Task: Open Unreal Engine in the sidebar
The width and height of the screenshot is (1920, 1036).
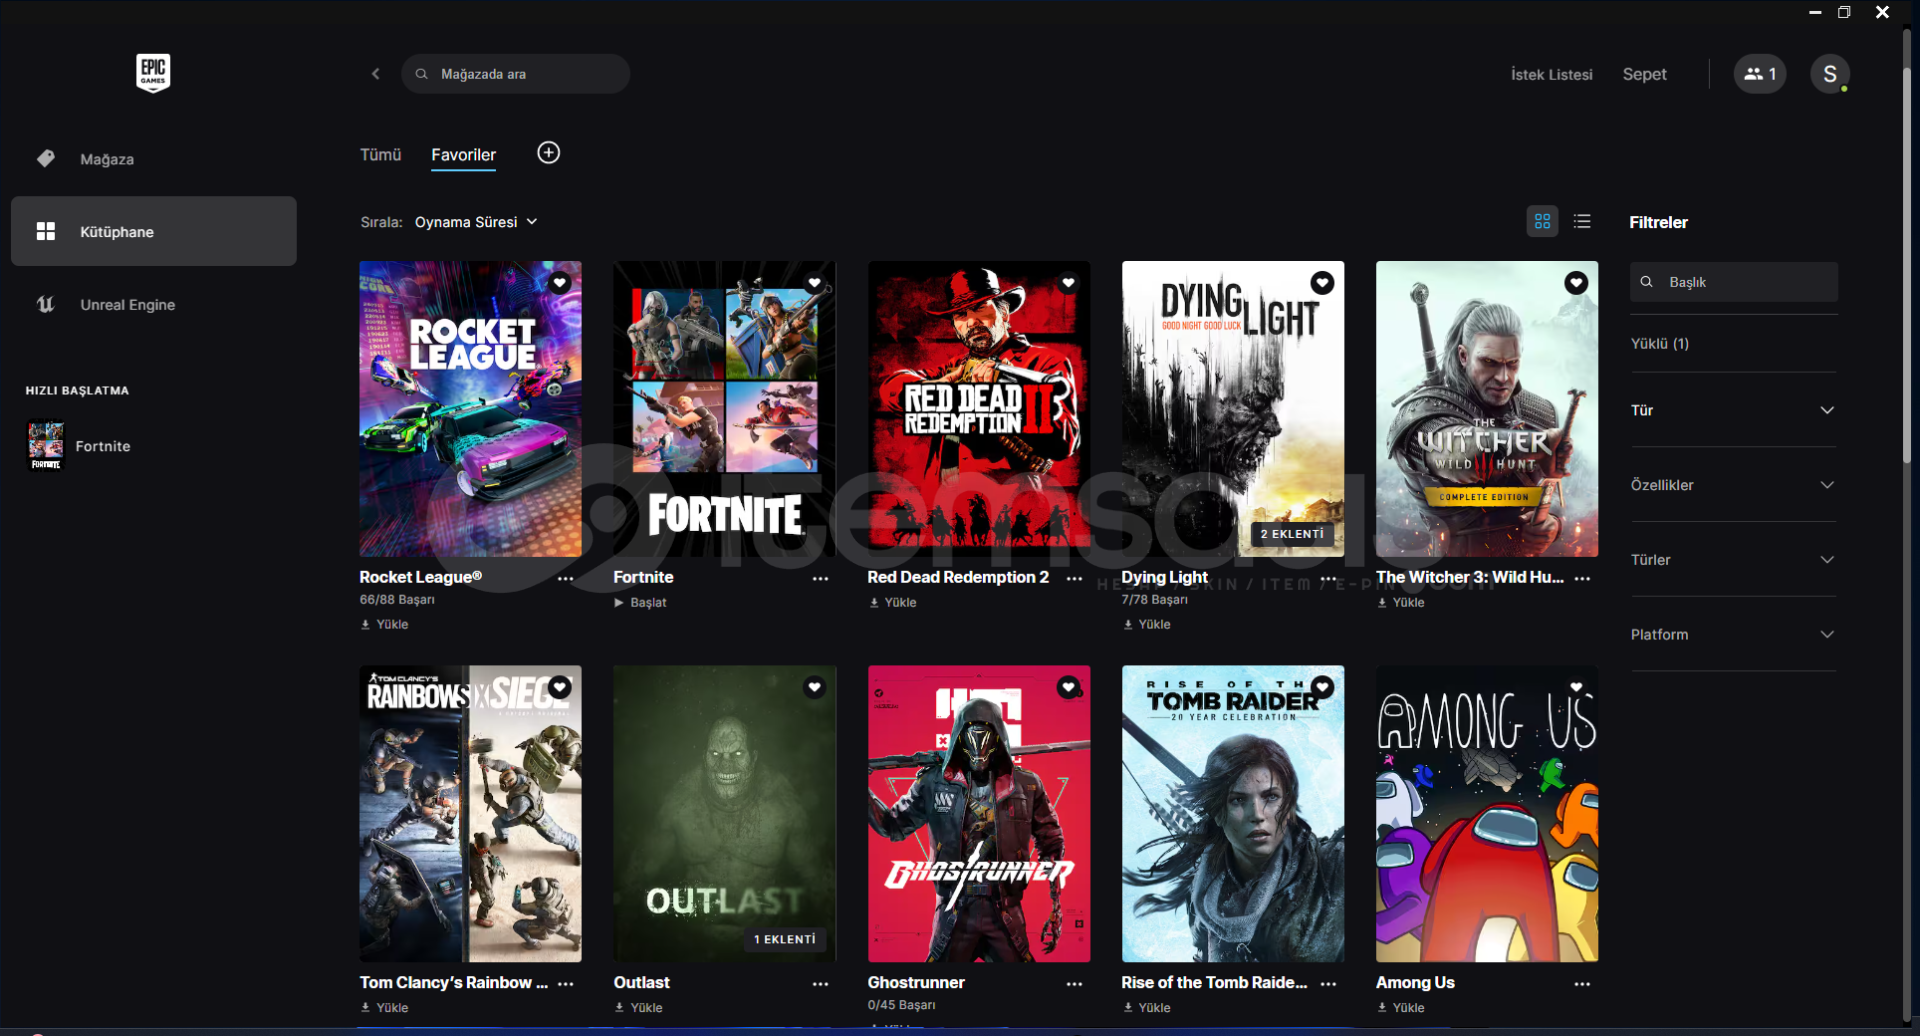Action: pos(154,305)
